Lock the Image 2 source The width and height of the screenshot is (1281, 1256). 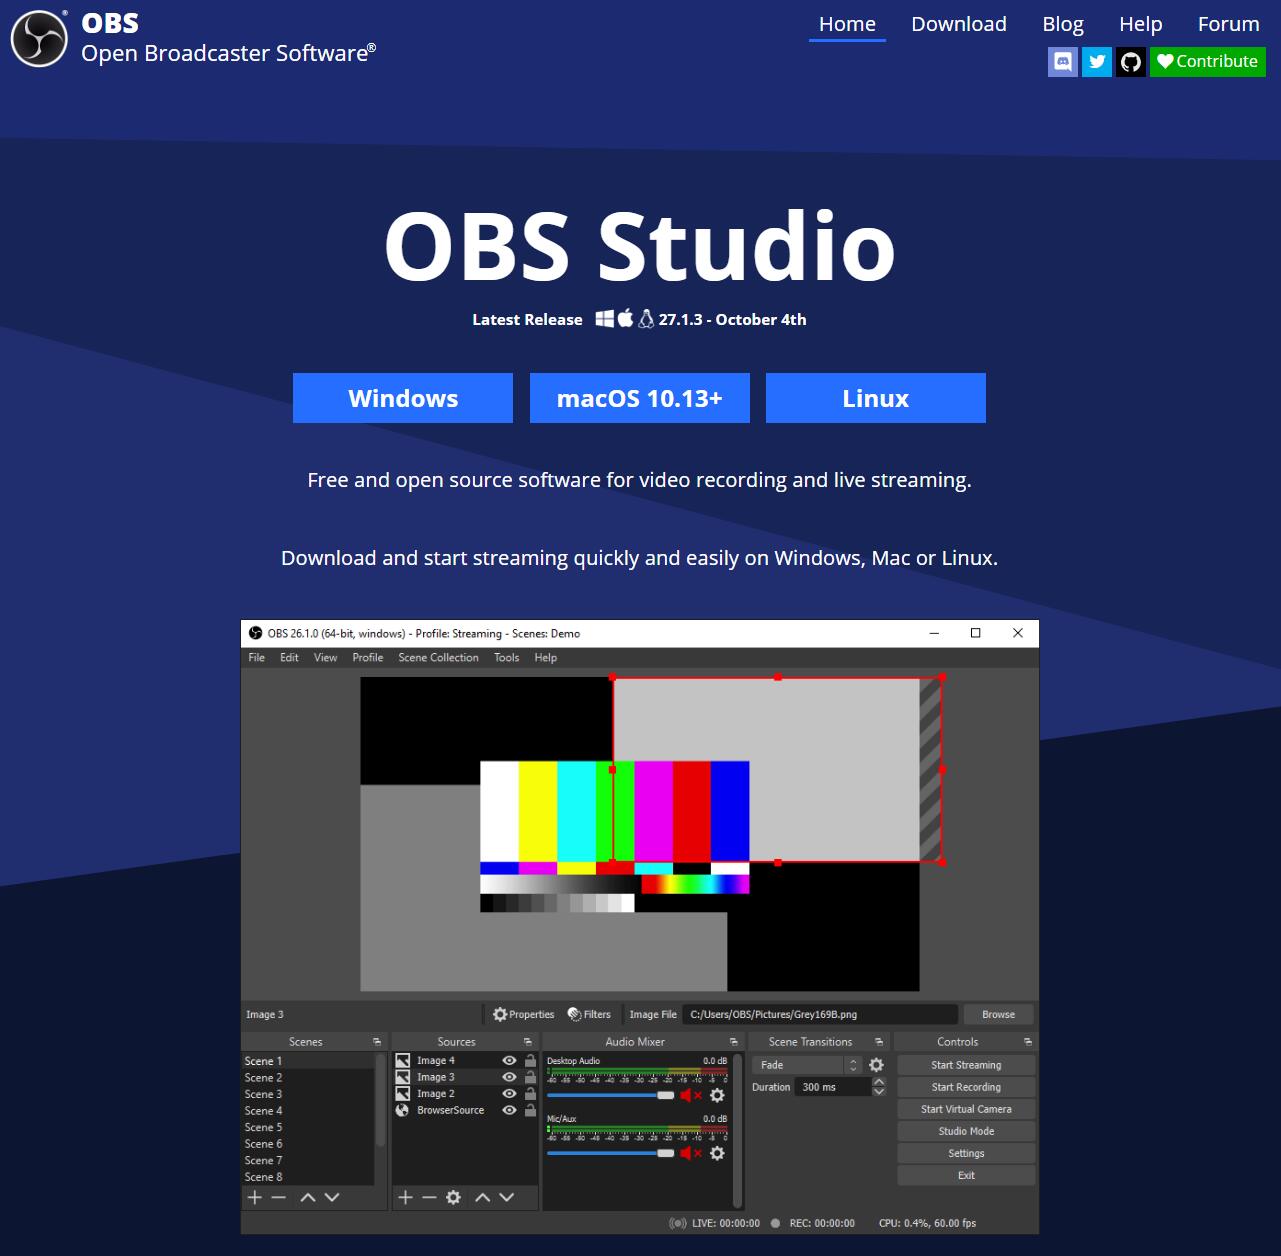[530, 1093]
